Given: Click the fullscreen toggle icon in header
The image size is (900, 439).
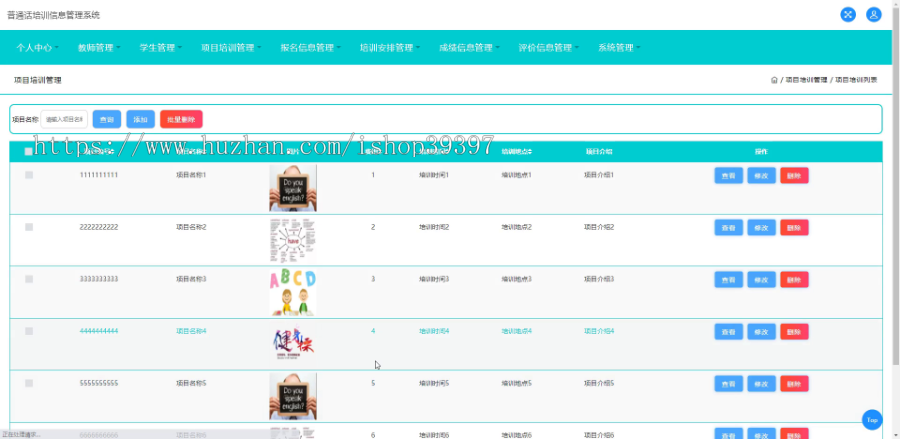Looking at the screenshot, I should click(x=848, y=15).
